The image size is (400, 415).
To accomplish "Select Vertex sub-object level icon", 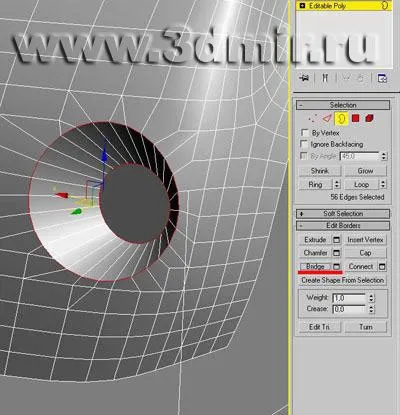I will click(312, 118).
